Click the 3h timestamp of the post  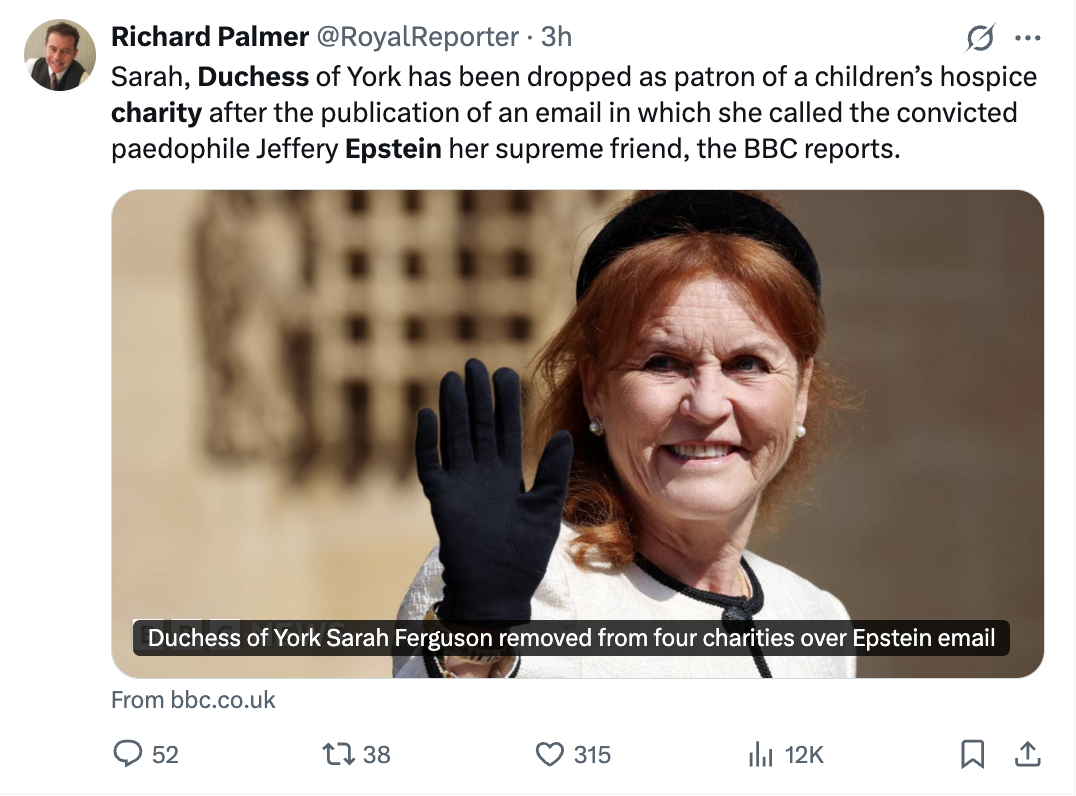pyautogui.click(x=556, y=37)
